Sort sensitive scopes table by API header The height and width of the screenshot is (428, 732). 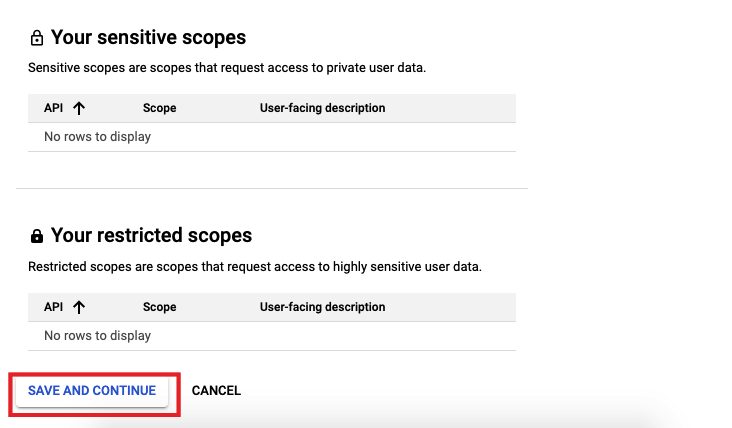click(x=53, y=108)
